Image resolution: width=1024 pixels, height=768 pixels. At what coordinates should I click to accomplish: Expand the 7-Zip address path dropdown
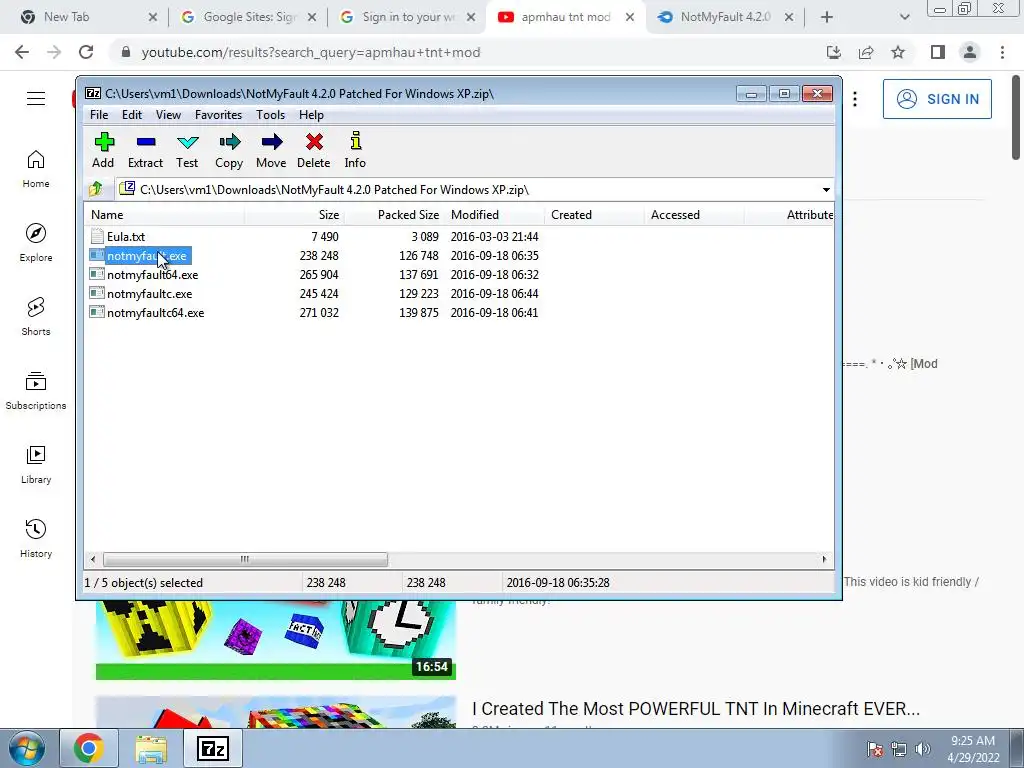pos(825,190)
